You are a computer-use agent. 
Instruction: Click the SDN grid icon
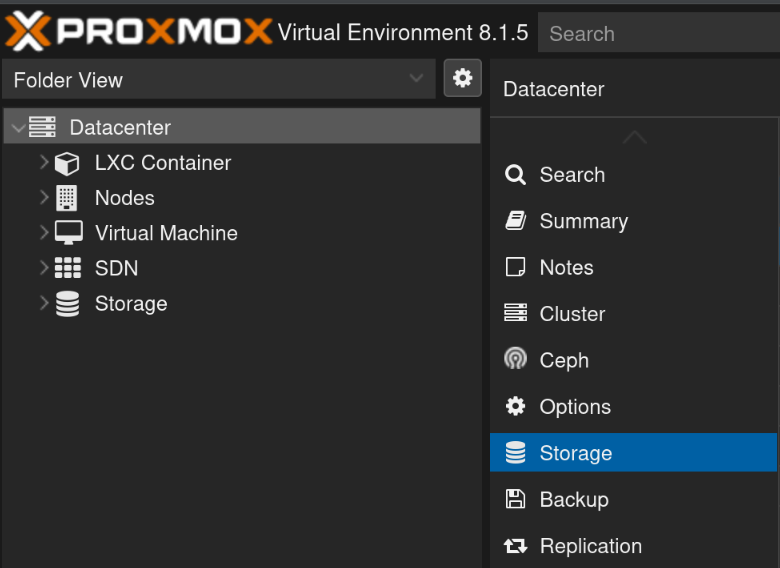point(67,268)
